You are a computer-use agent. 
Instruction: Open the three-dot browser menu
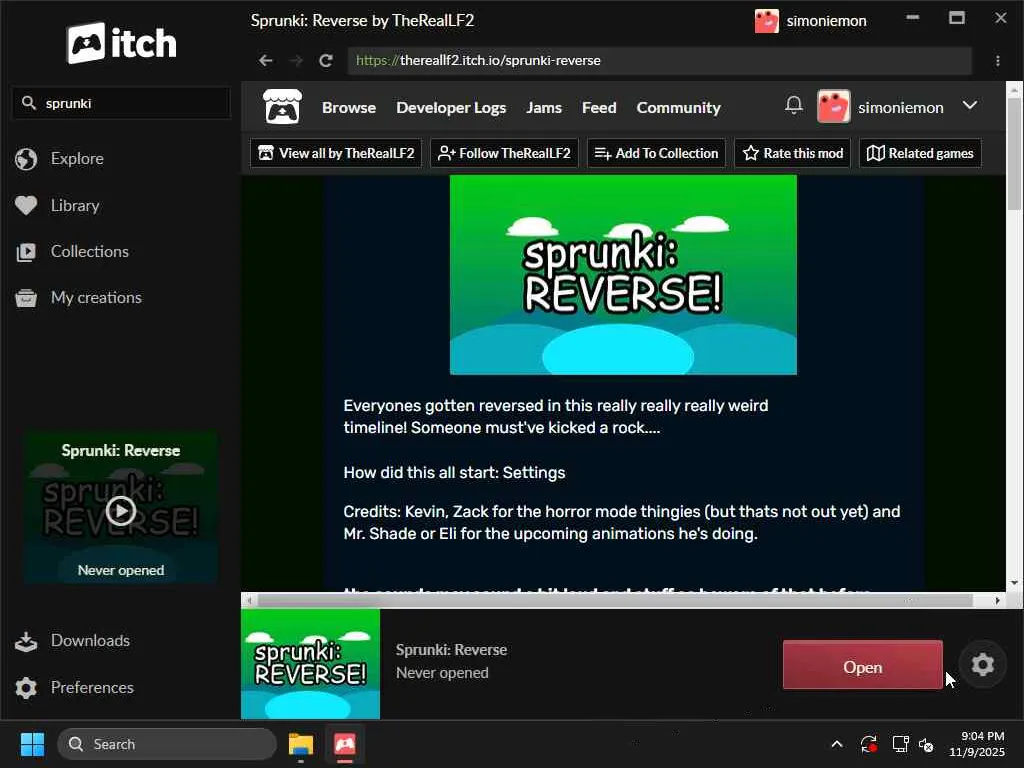pyautogui.click(x=997, y=61)
